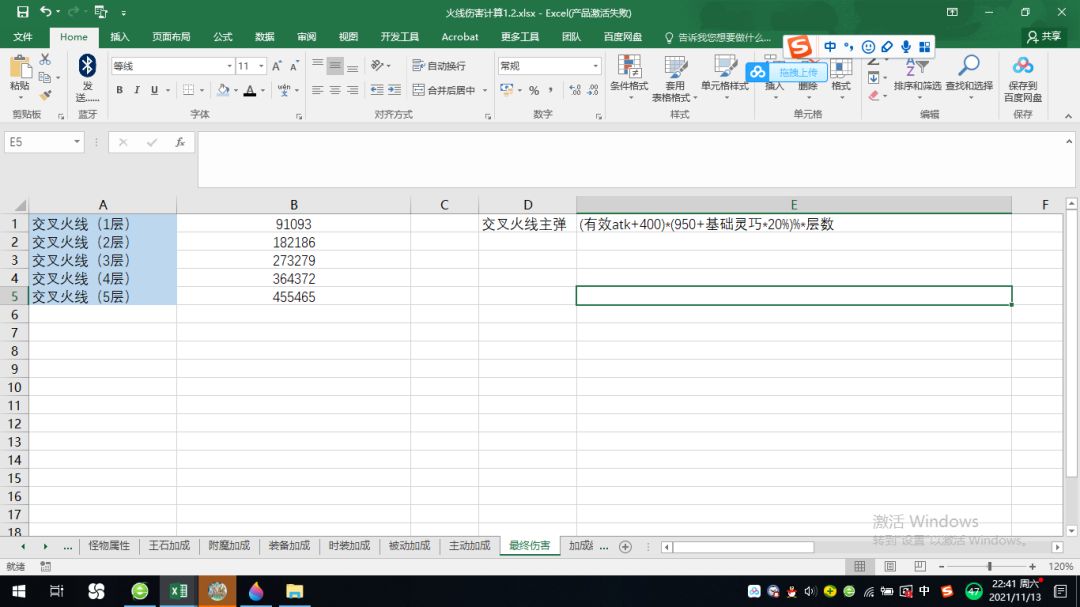This screenshot has width=1080, height=607.
Task: Click the Bluetooth send icon
Action: [87, 68]
